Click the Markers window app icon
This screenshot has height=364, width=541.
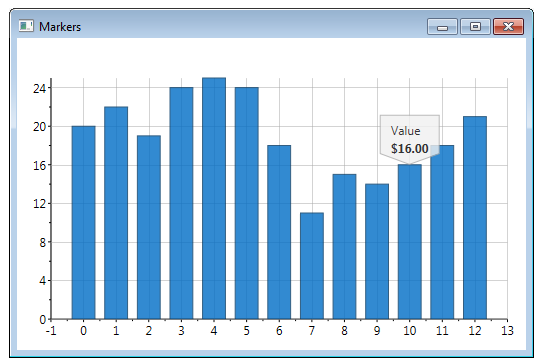click(x=26, y=26)
